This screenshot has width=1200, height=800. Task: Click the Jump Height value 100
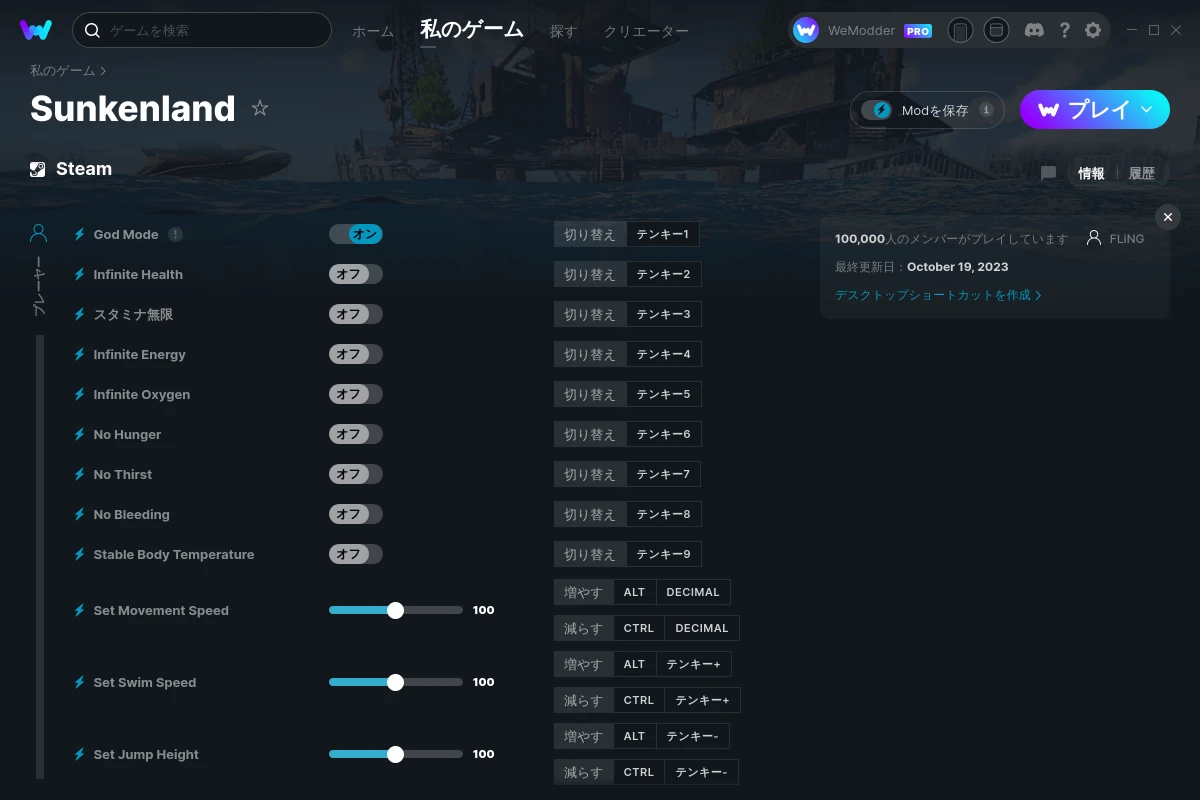[x=484, y=754]
